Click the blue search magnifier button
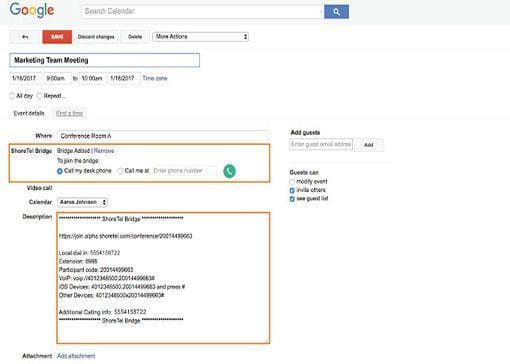This screenshot has width=510, height=364. point(336,12)
